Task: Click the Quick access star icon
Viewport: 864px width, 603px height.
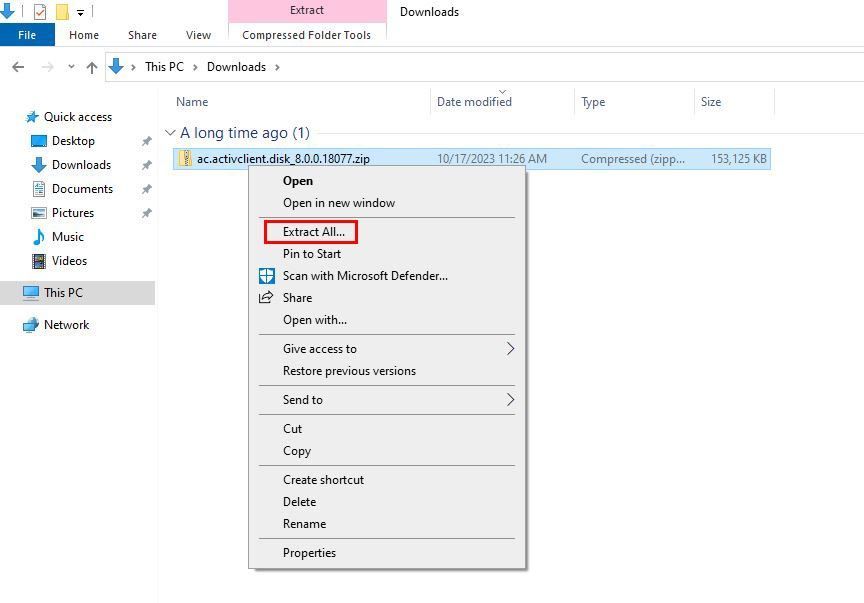Action: (x=32, y=117)
